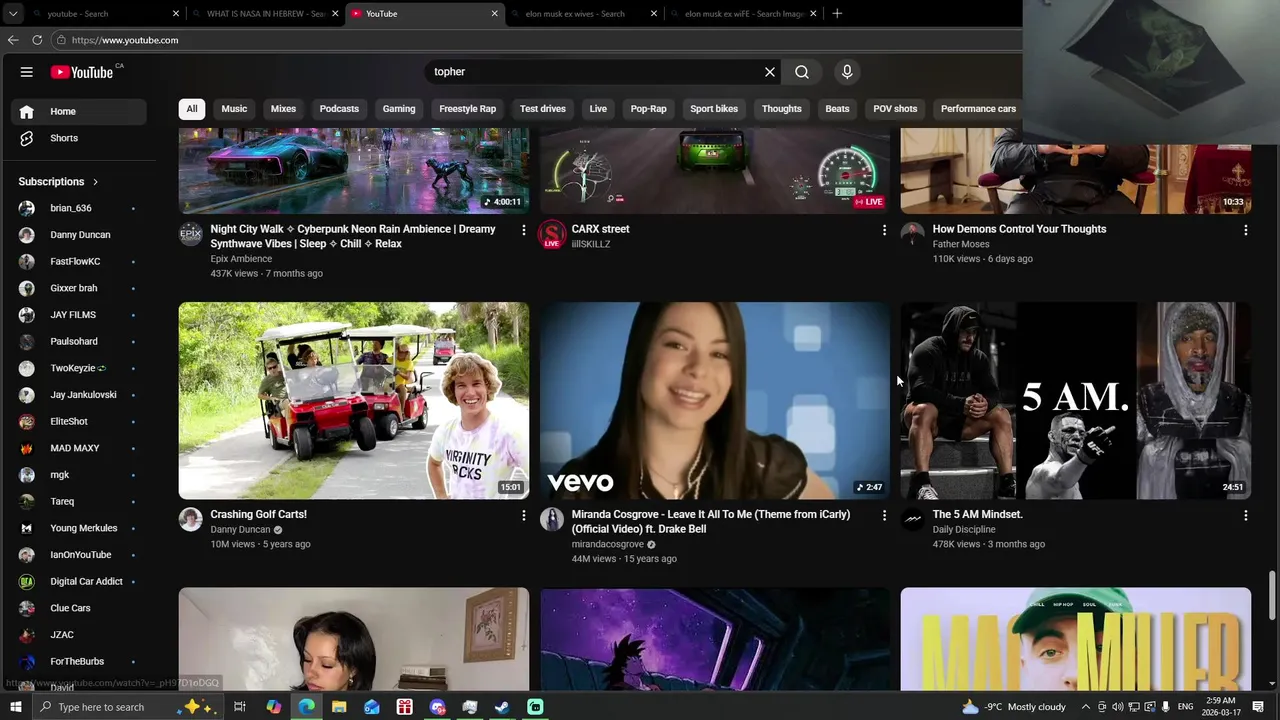Select the All filter chip

pyautogui.click(x=192, y=109)
